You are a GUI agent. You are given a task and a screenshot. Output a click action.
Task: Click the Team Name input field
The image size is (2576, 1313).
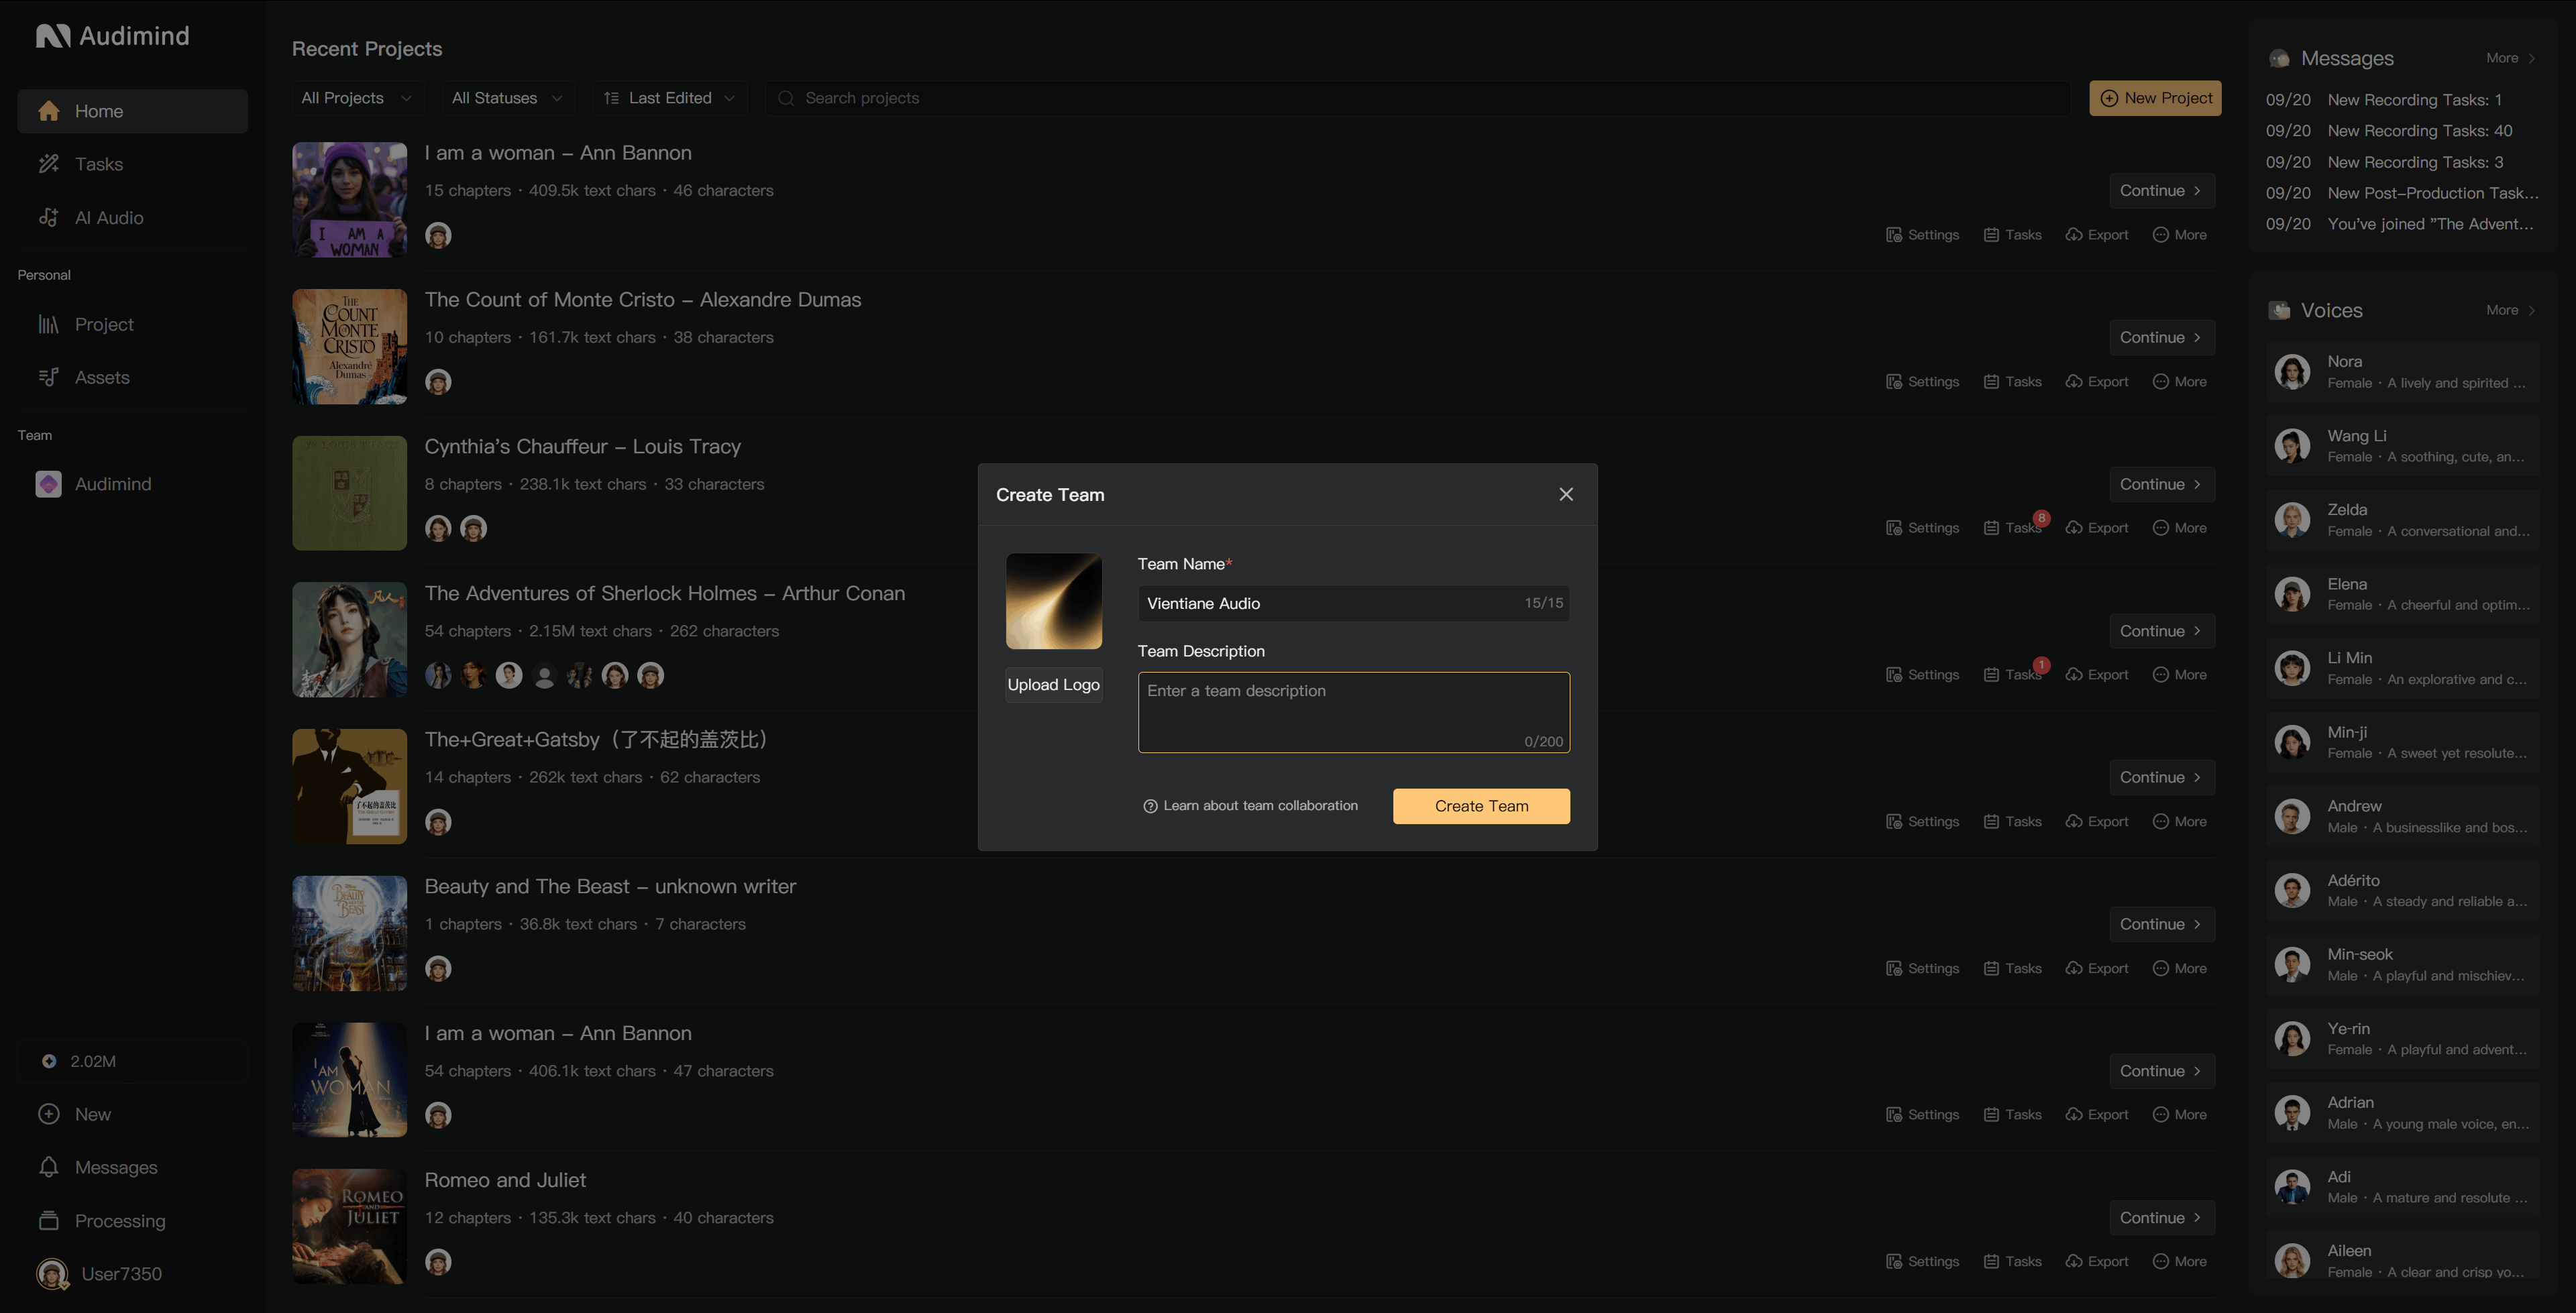[1354, 603]
